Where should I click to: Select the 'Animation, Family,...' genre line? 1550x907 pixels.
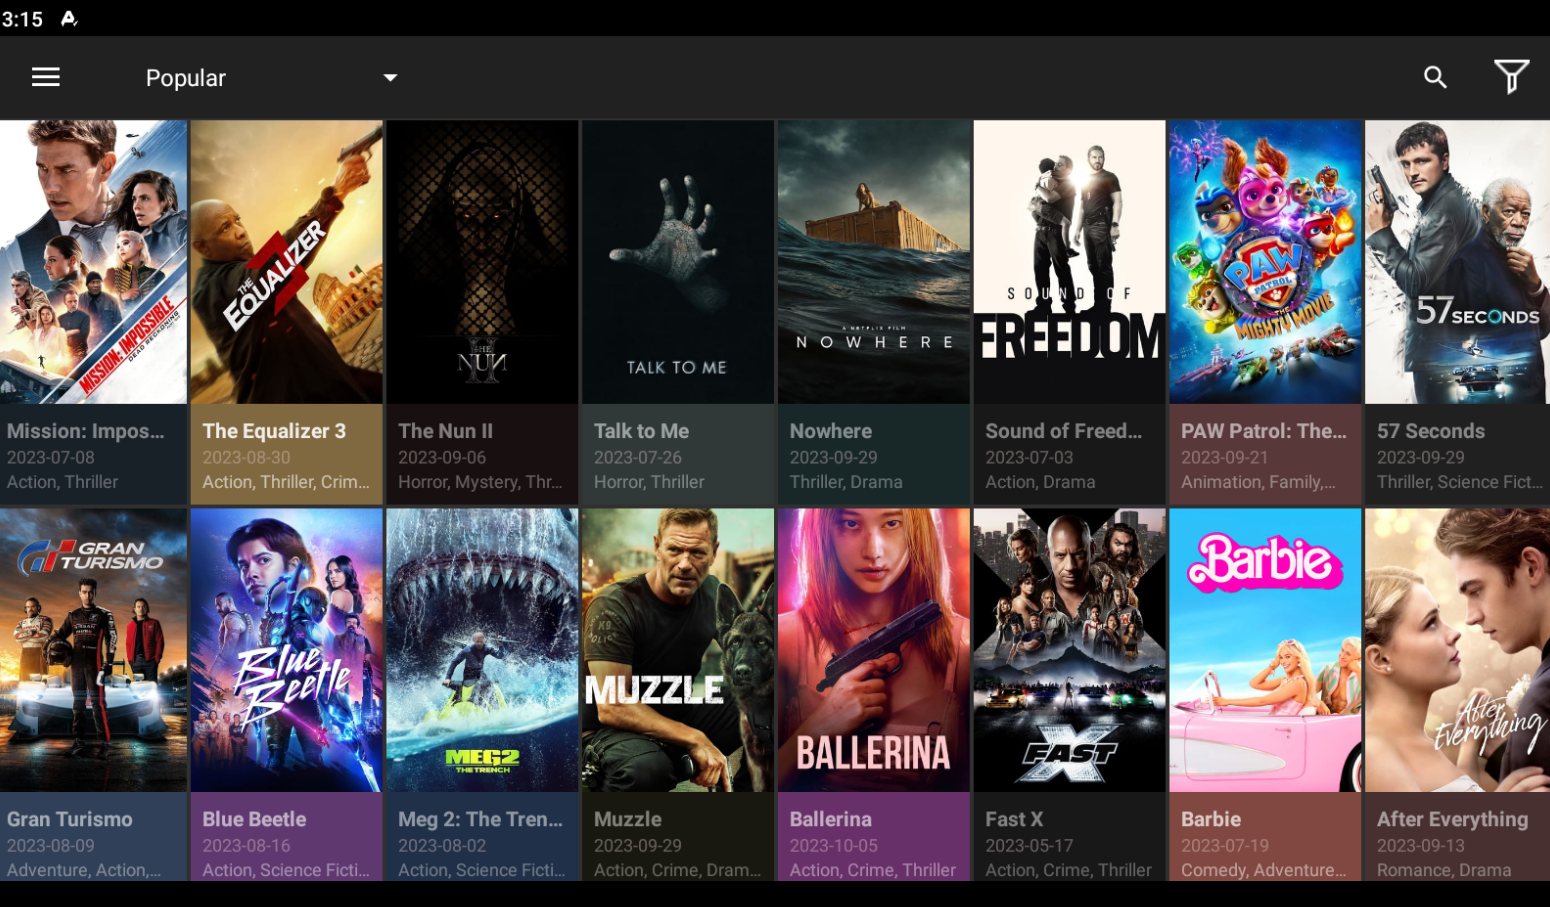pos(1258,482)
